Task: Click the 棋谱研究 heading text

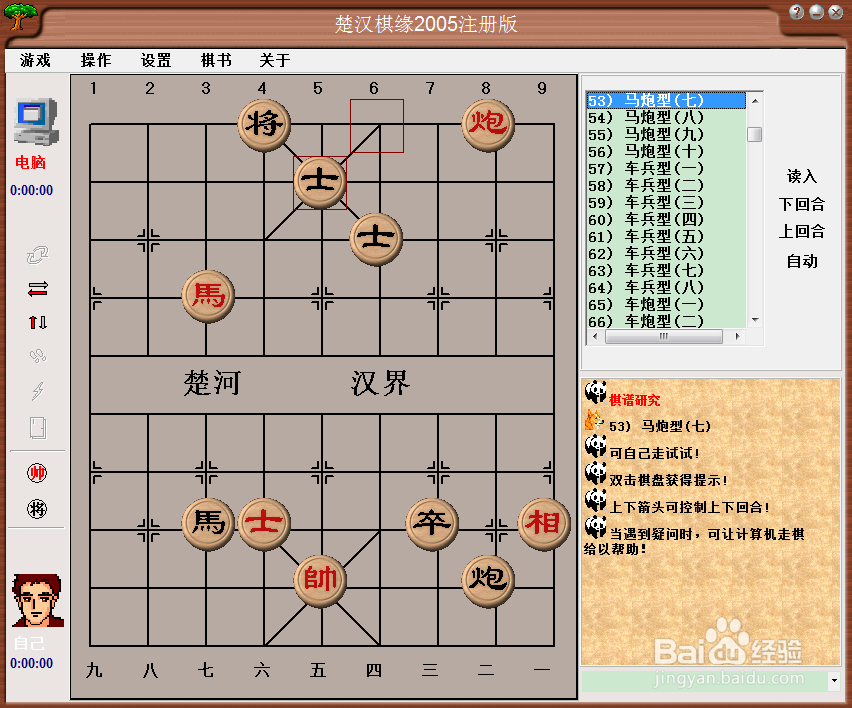Action: (x=635, y=400)
